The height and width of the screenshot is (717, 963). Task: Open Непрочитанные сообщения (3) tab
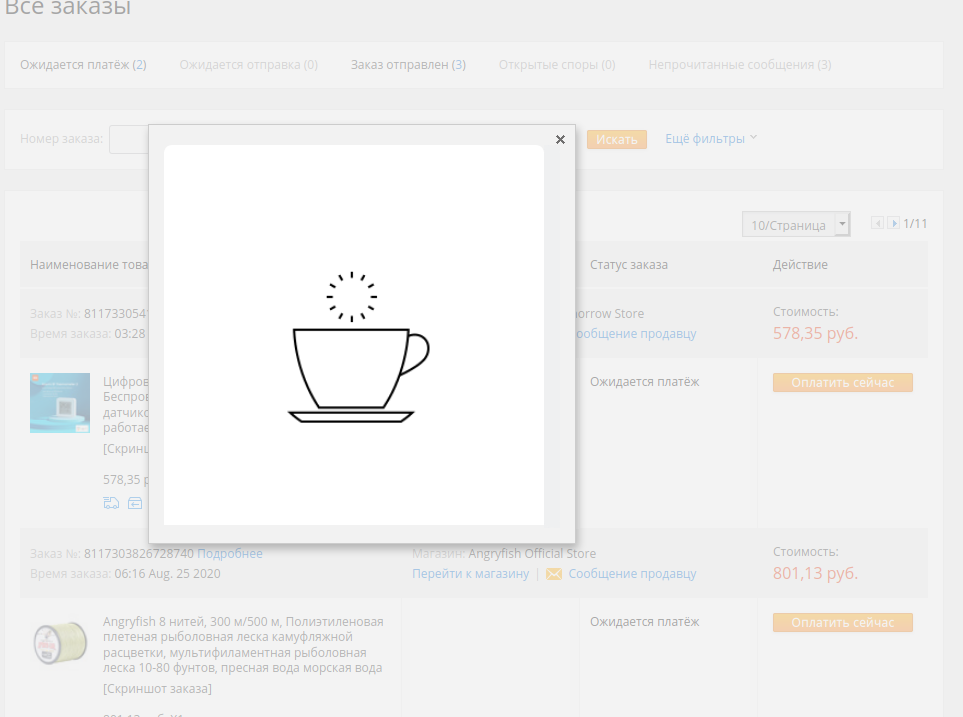[x=739, y=65]
